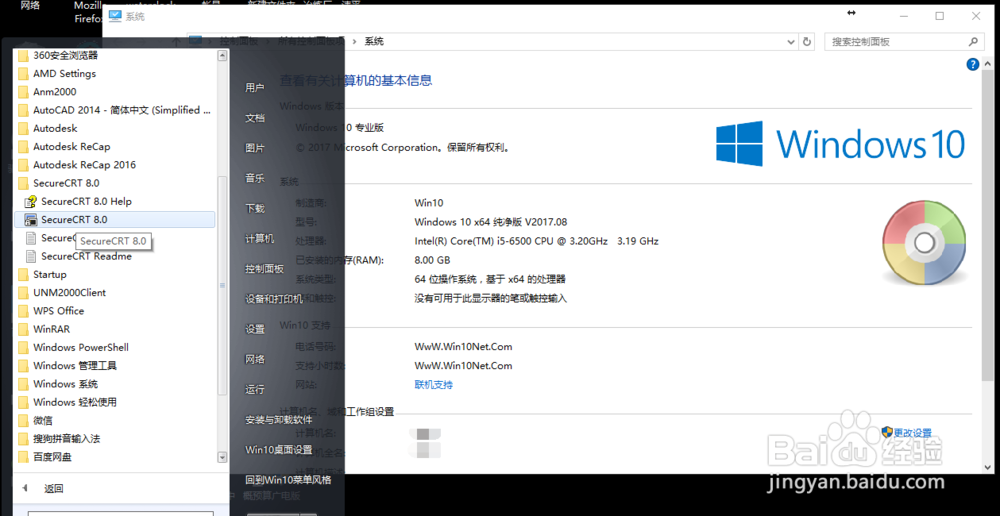Click the start menu program list scrollbar
This screenshot has height=516, width=1000.
[x=223, y=284]
